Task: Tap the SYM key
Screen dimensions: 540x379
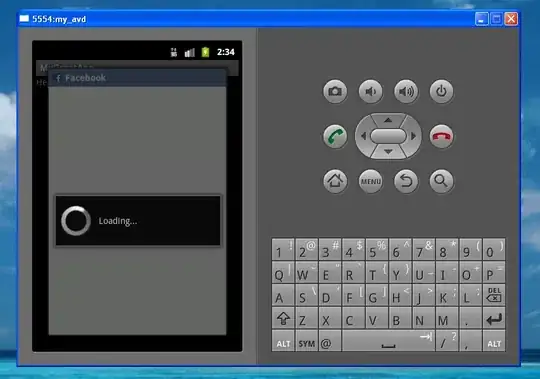Action: [307, 340]
